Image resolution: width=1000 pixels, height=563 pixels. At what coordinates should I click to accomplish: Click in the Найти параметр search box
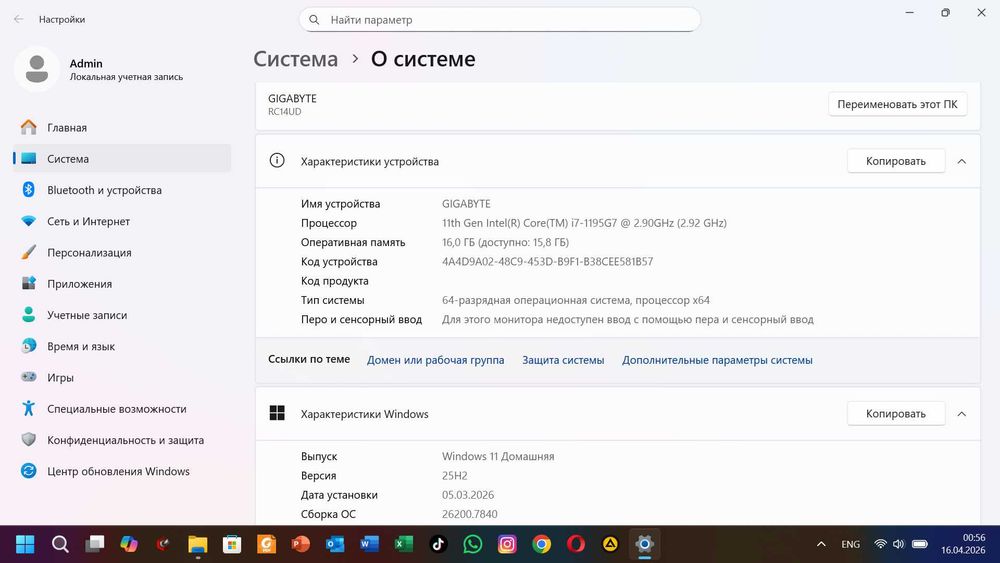[499, 20]
